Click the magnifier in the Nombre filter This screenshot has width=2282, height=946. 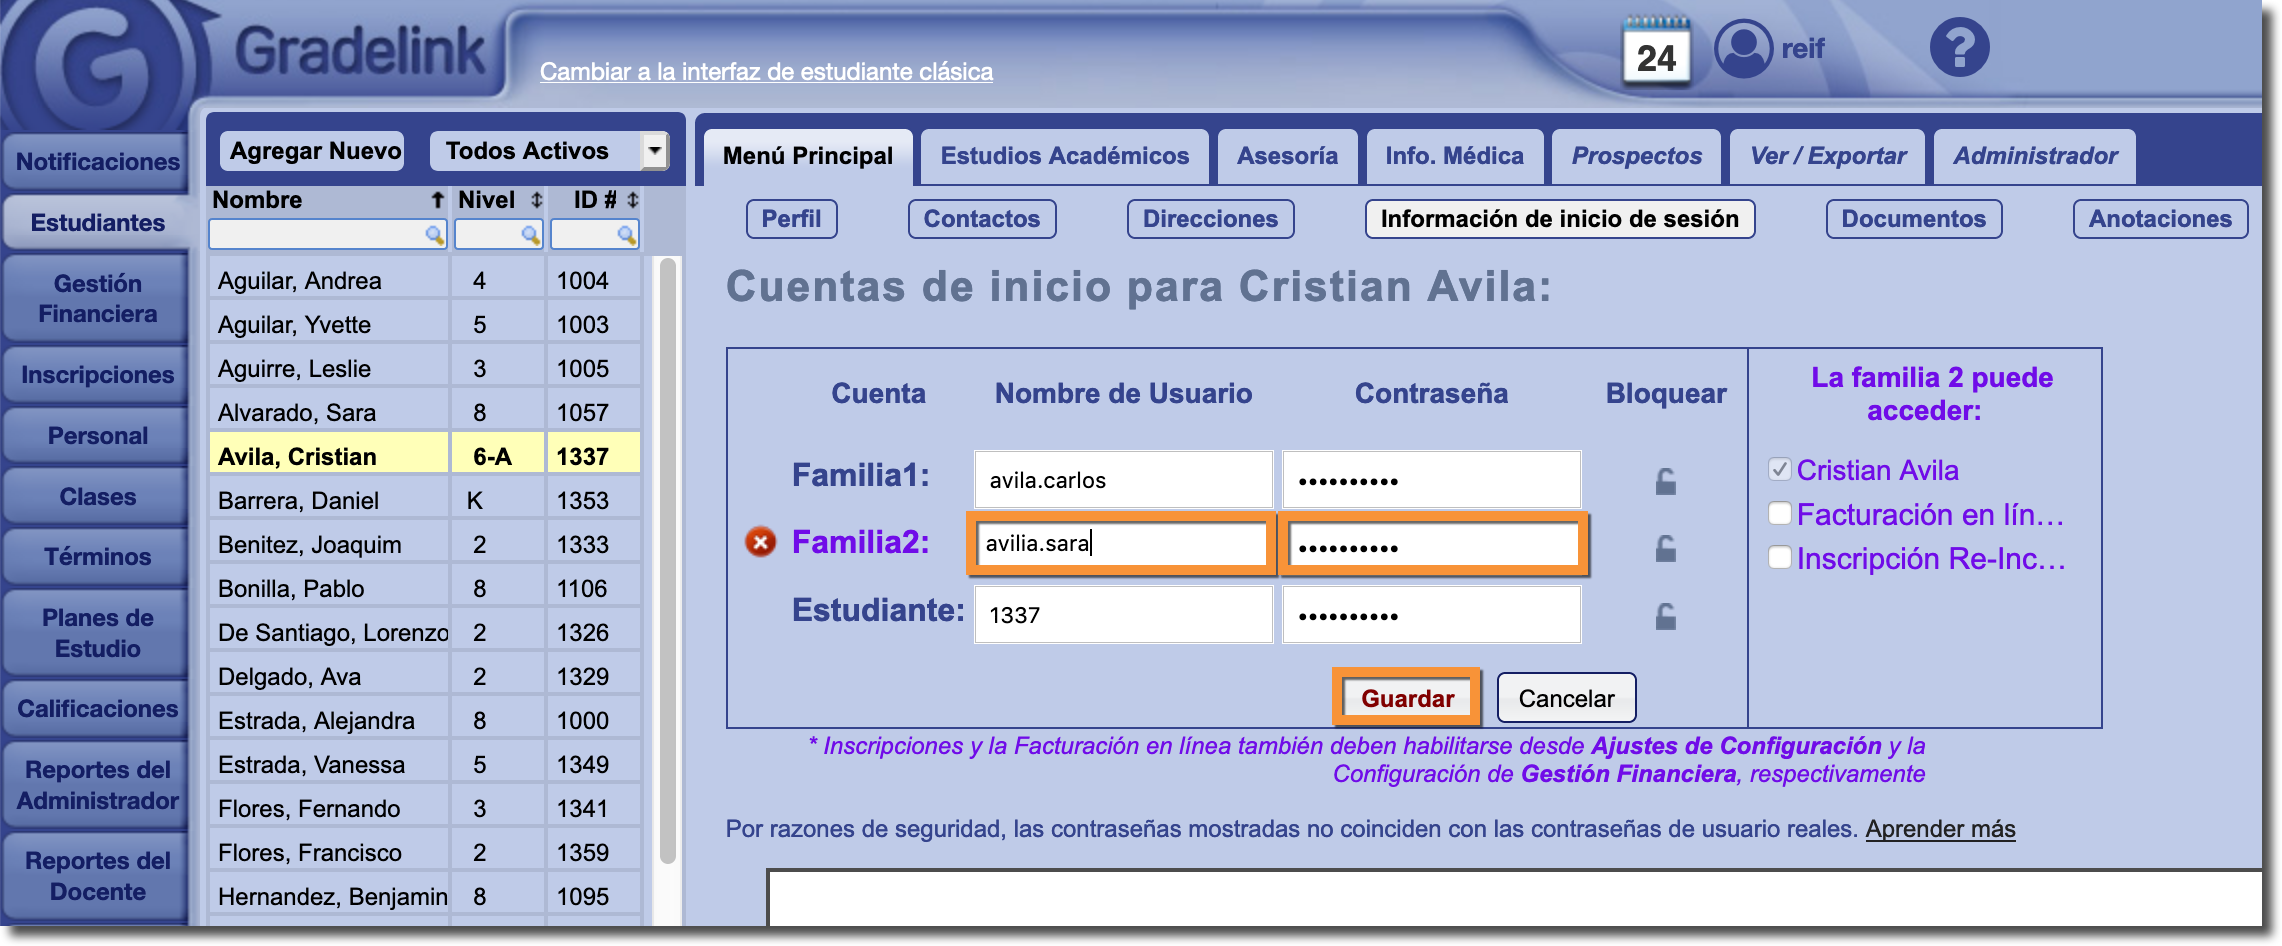pyautogui.click(x=434, y=235)
